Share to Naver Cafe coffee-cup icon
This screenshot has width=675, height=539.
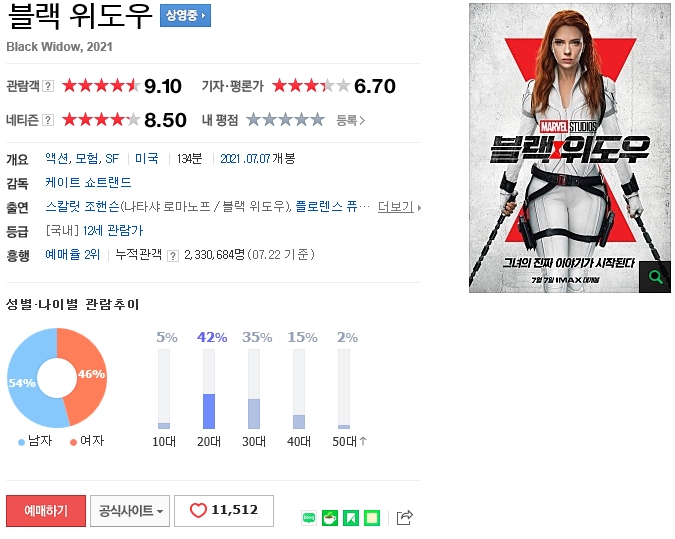[x=330, y=517]
